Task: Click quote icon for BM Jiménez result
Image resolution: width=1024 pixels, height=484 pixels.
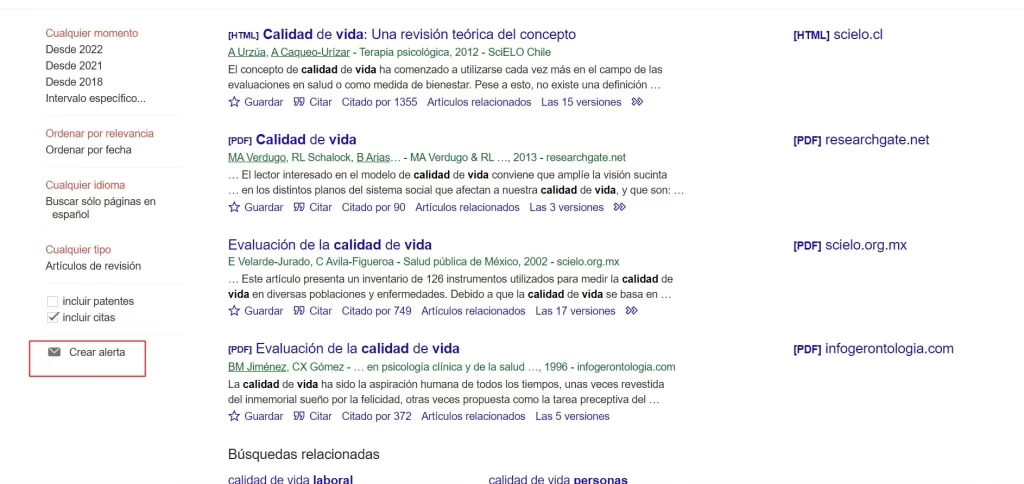Action: point(299,416)
